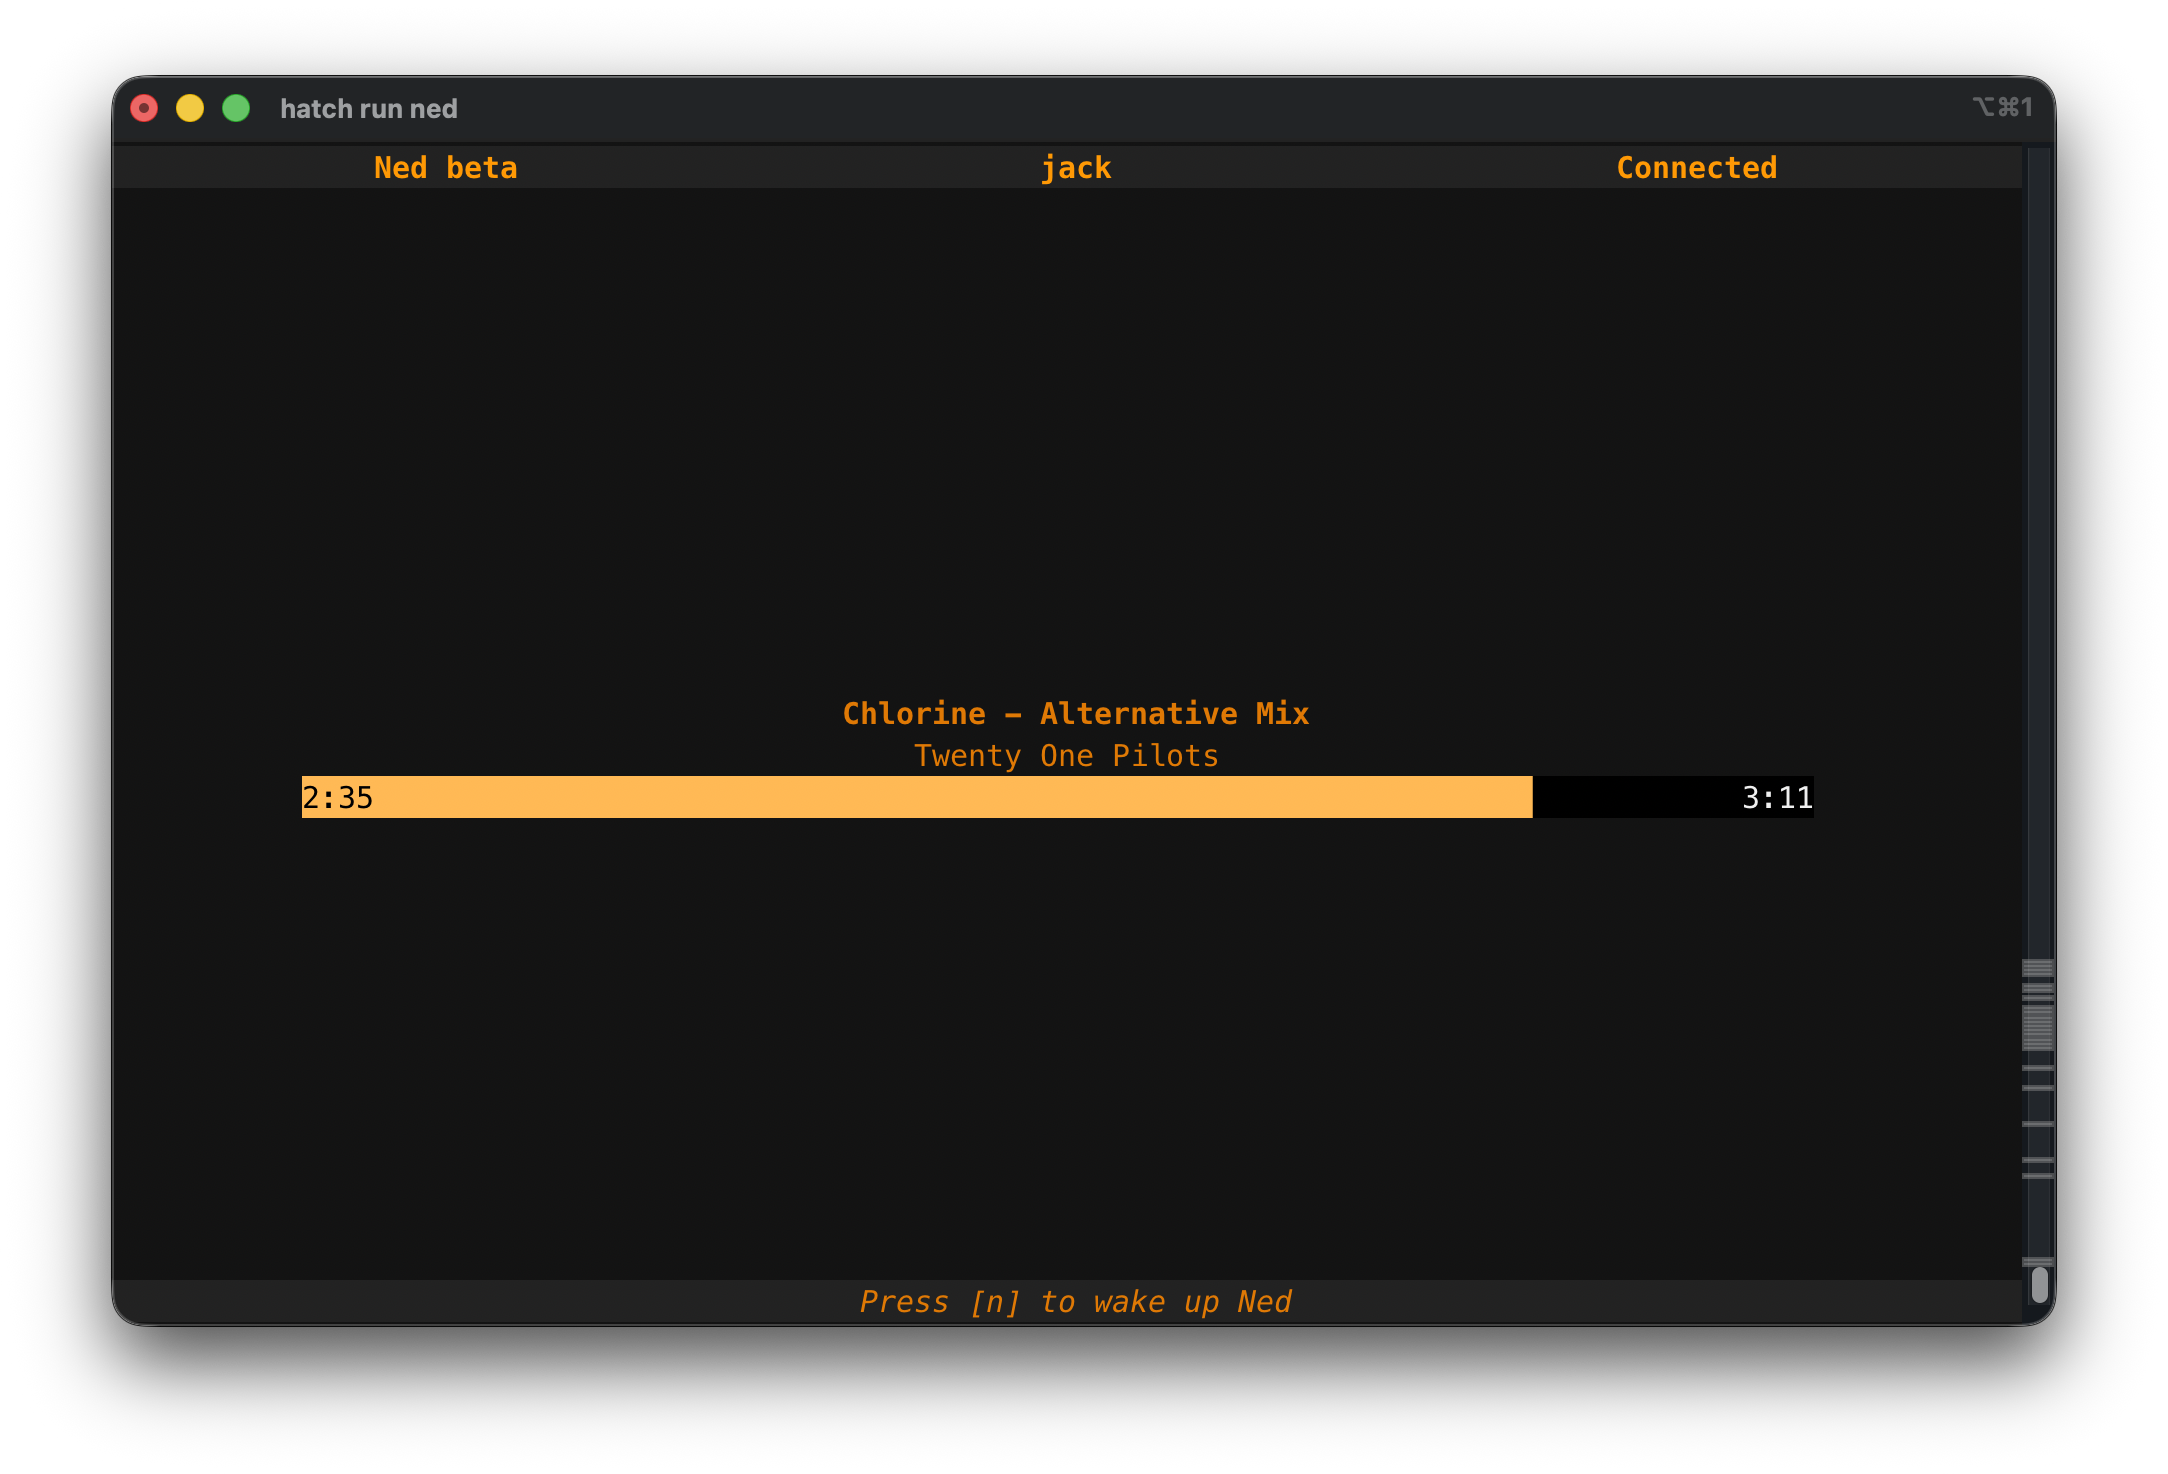Click the white scrollbar thumb at bottom right

(x=2039, y=1285)
